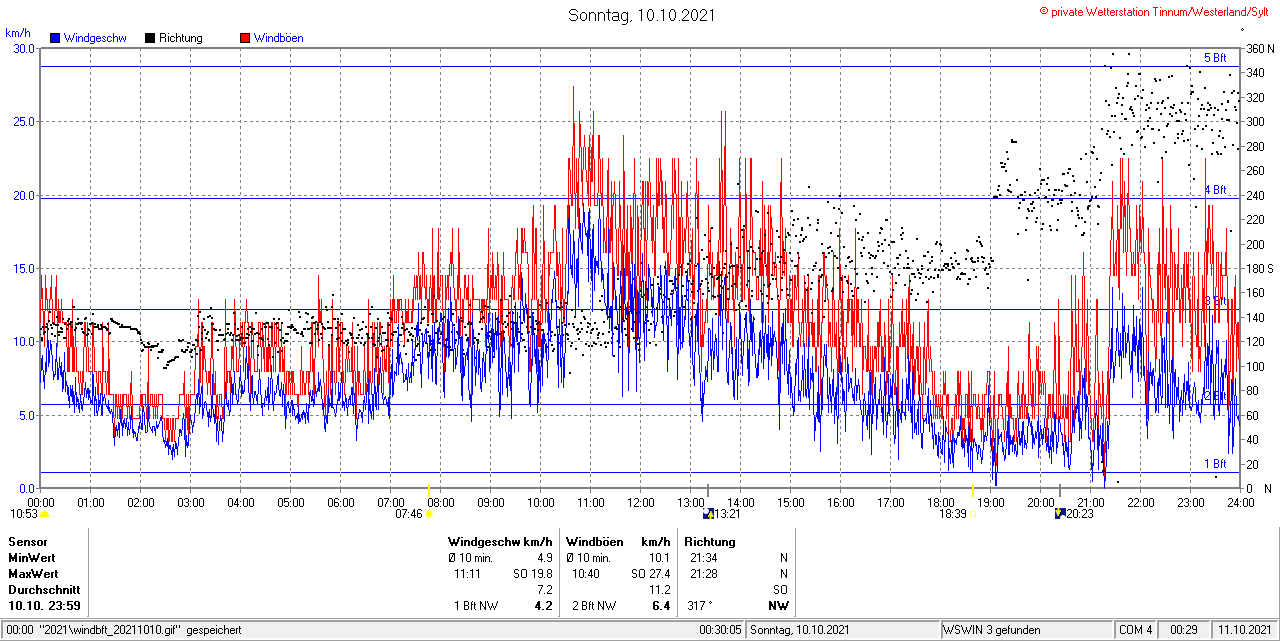Click the 'MaxWert' row label
Viewport: 1280px width, 641px height.
click(x=34, y=574)
